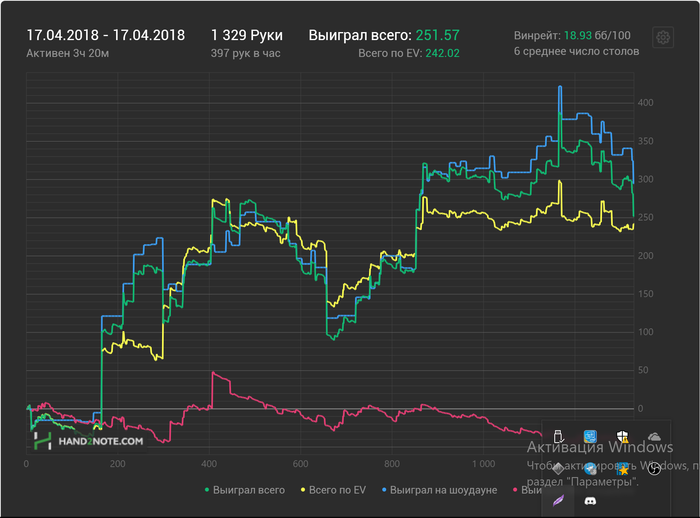Open the yellow star tray icon
Image resolution: width=700 pixels, height=518 pixels.
[622, 469]
